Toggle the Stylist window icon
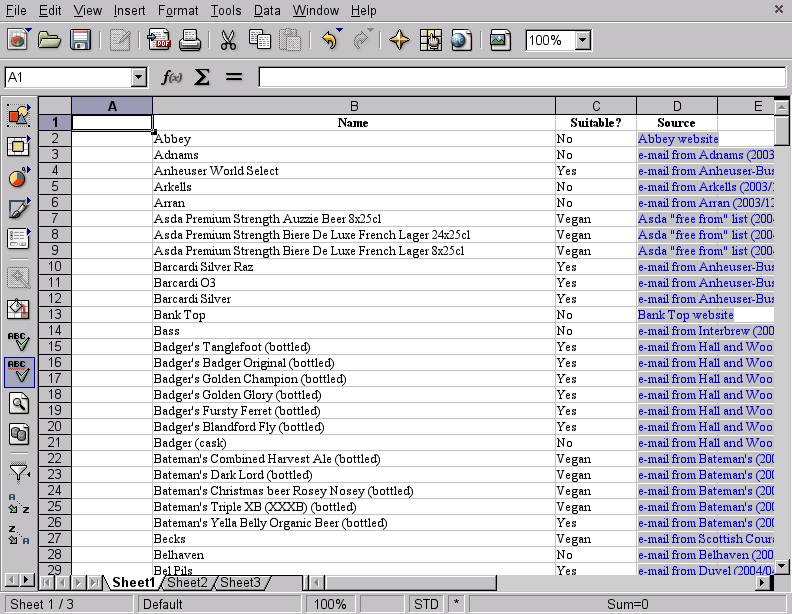The image size is (792, 614). coord(430,40)
